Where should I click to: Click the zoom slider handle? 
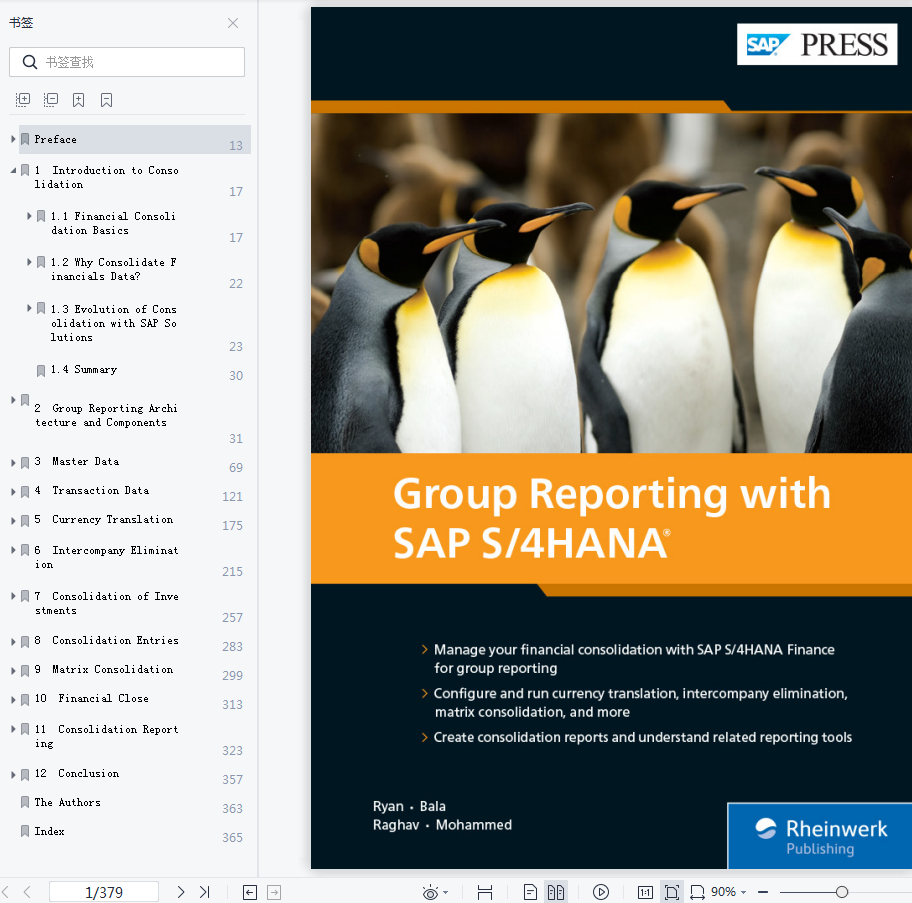tap(842, 892)
